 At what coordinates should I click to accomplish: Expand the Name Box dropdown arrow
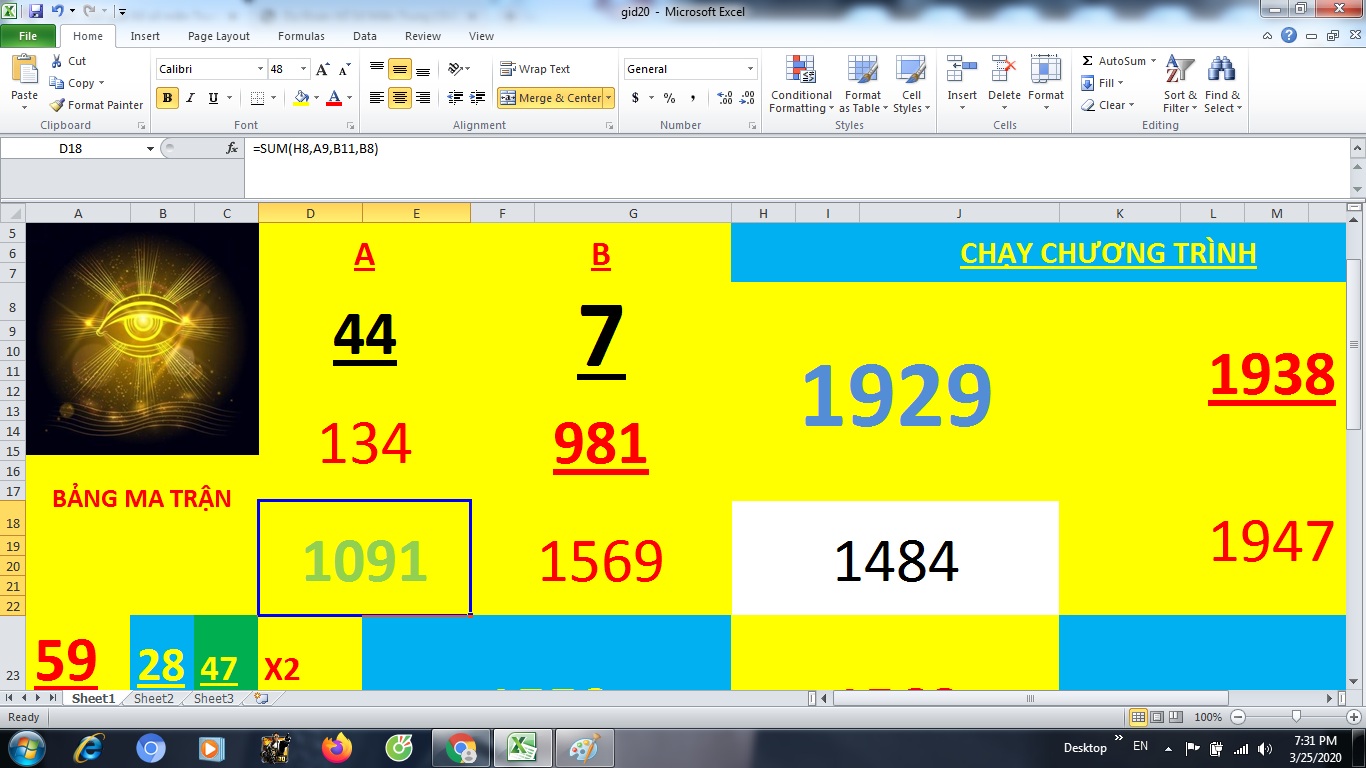[x=150, y=148]
